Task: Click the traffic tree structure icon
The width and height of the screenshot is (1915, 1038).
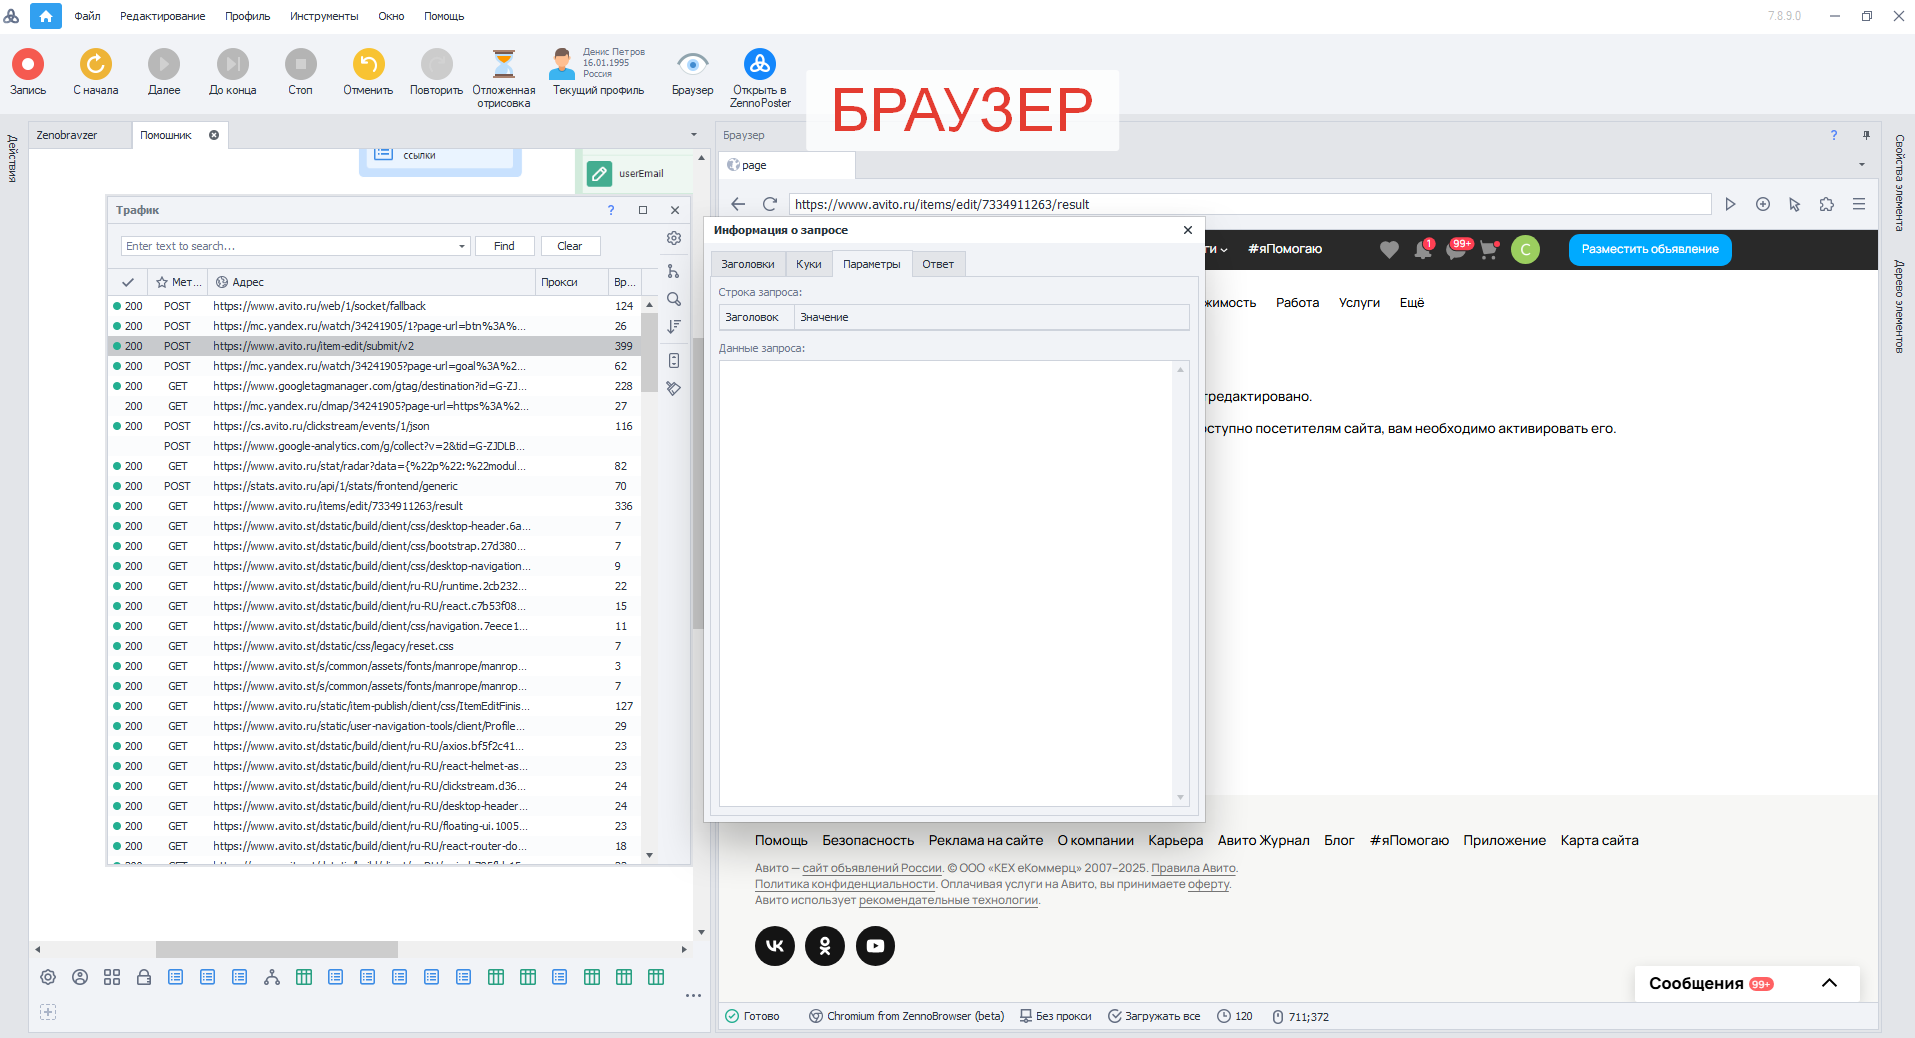Action: pyautogui.click(x=674, y=271)
